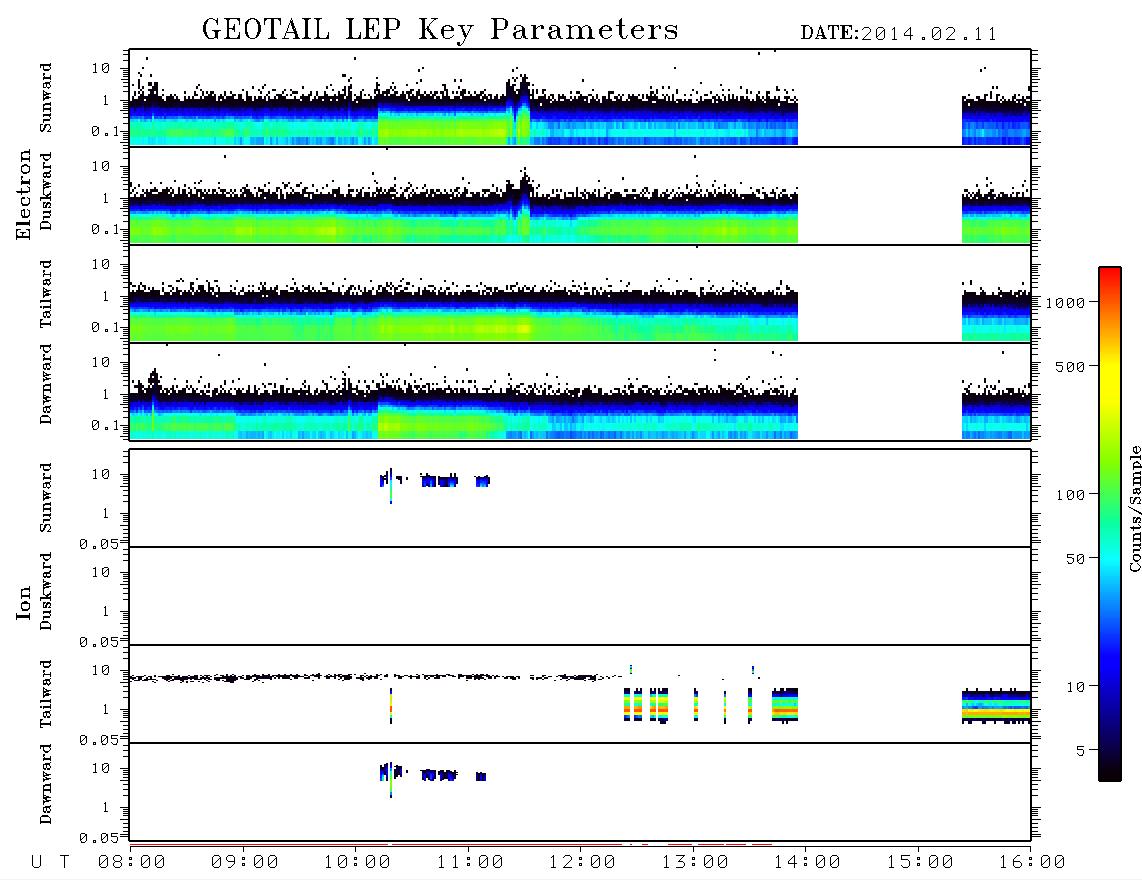The height and width of the screenshot is (880, 1142).
Task: Click the 10:00 time tick label
Action: 358,863
